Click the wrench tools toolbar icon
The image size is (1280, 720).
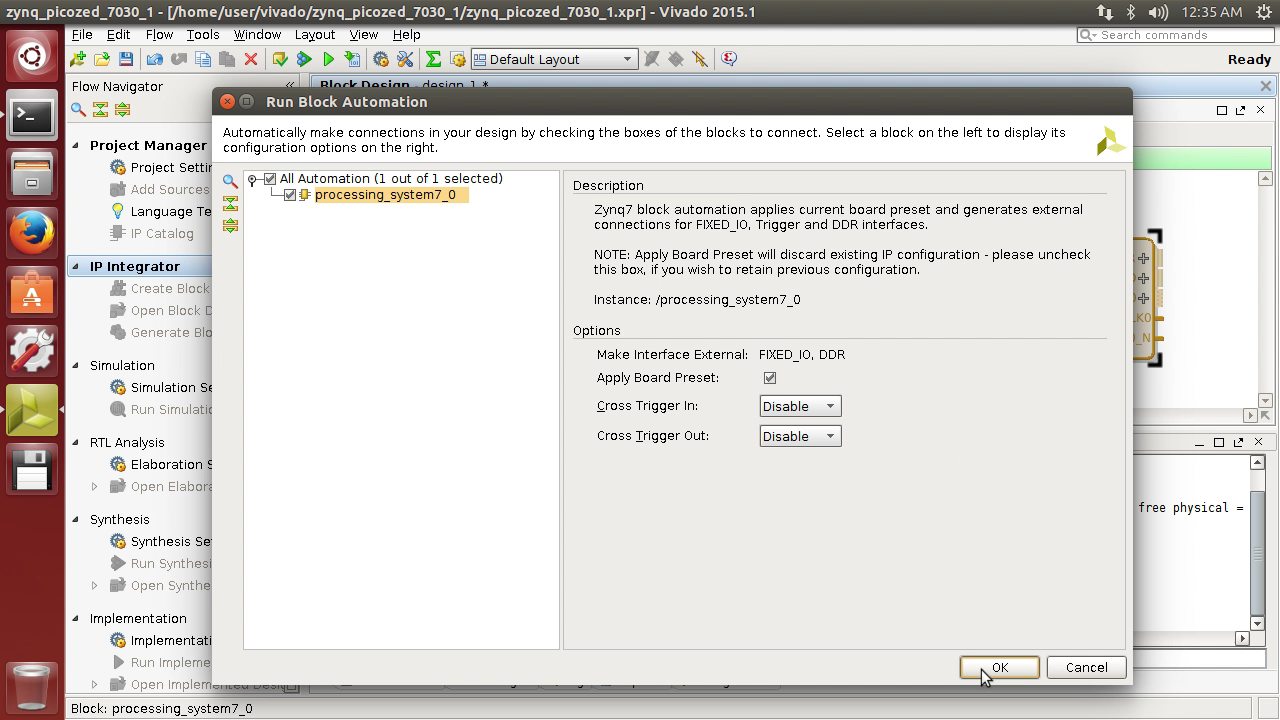(x=405, y=59)
